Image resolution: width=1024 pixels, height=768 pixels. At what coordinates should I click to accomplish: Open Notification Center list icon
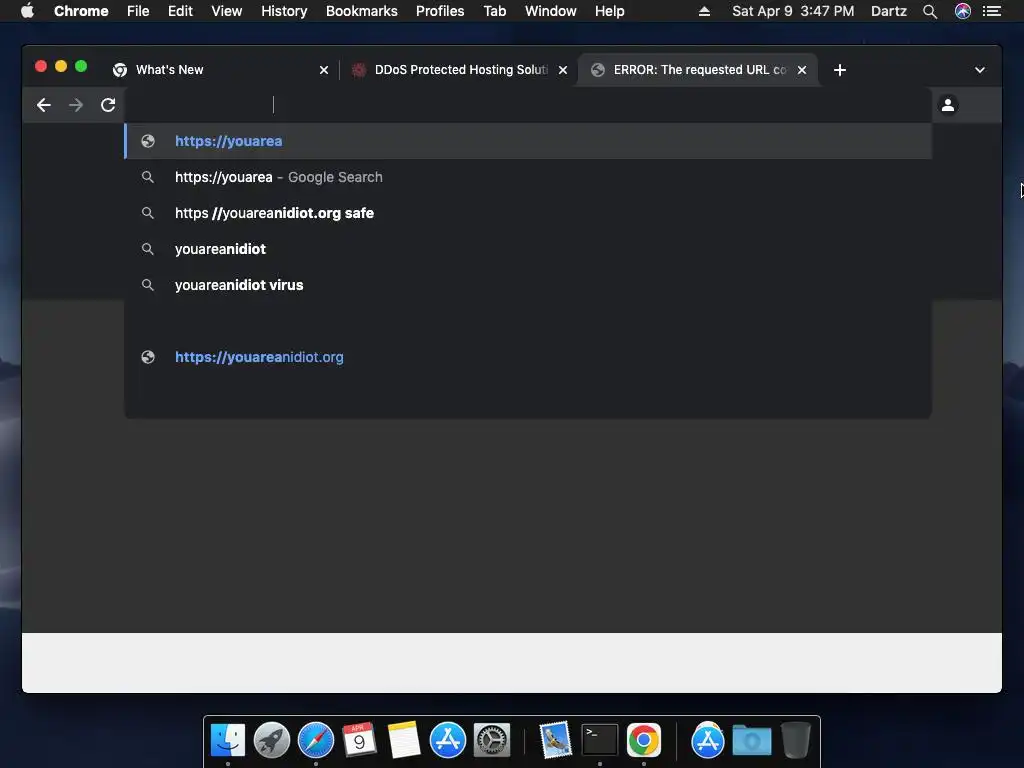[992, 11]
